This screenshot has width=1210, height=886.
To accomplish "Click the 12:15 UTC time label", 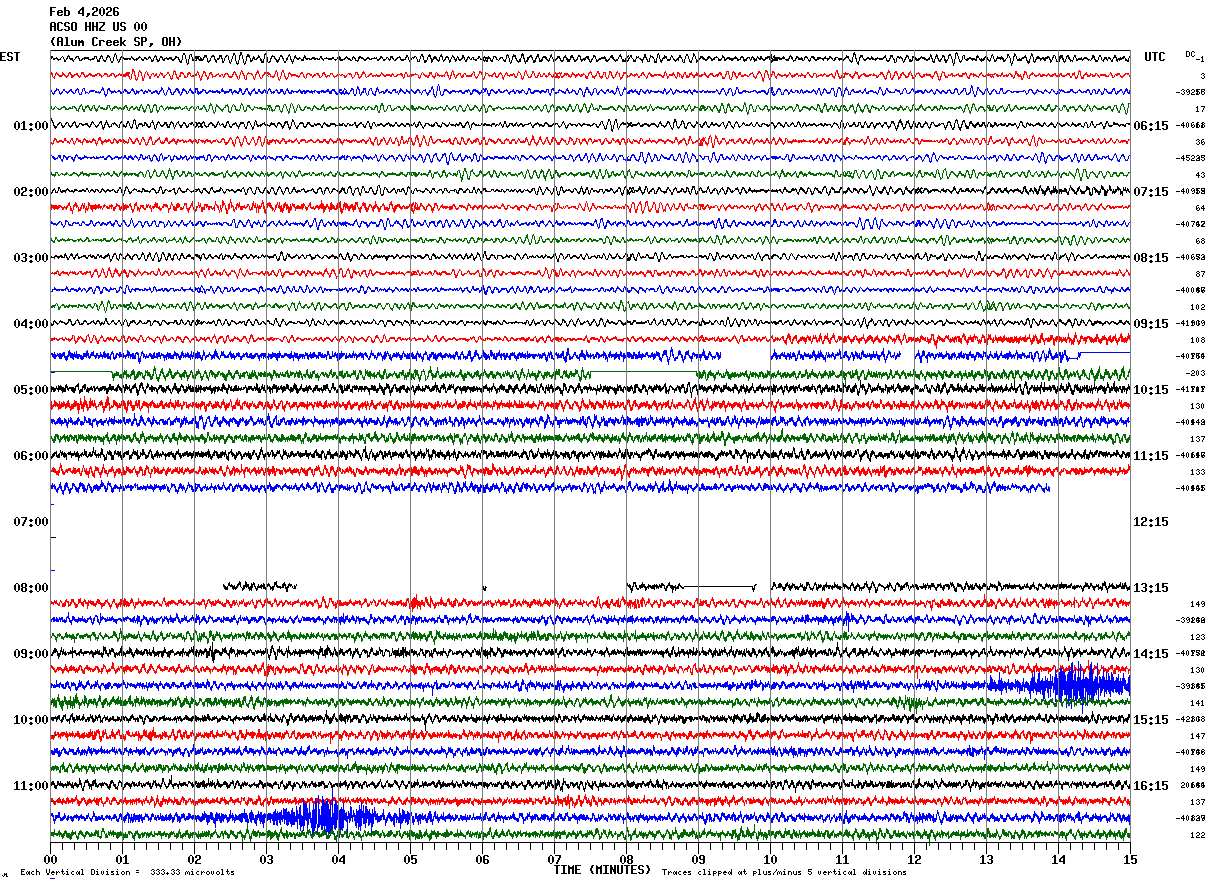I will tap(1151, 522).
